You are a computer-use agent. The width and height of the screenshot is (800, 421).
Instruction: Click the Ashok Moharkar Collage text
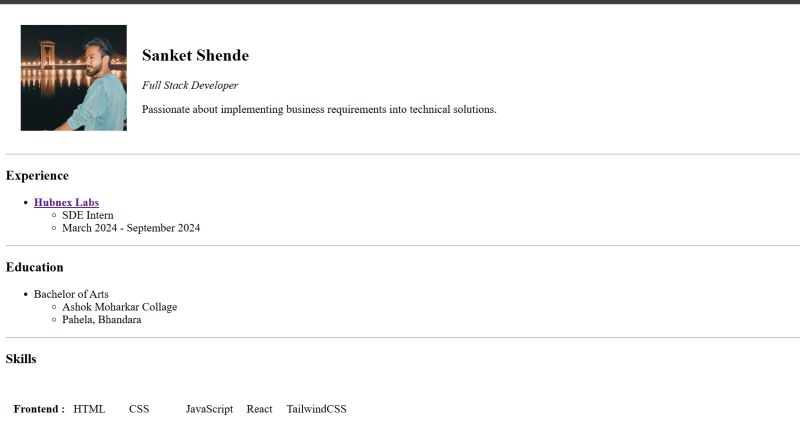click(119, 307)
